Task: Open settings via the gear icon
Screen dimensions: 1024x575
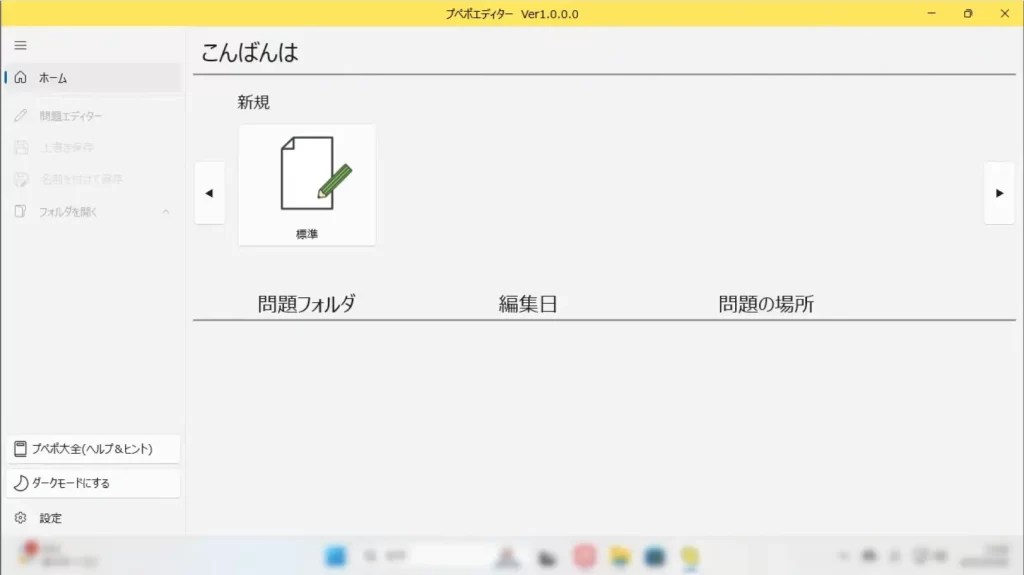Action: coord(20,518)
